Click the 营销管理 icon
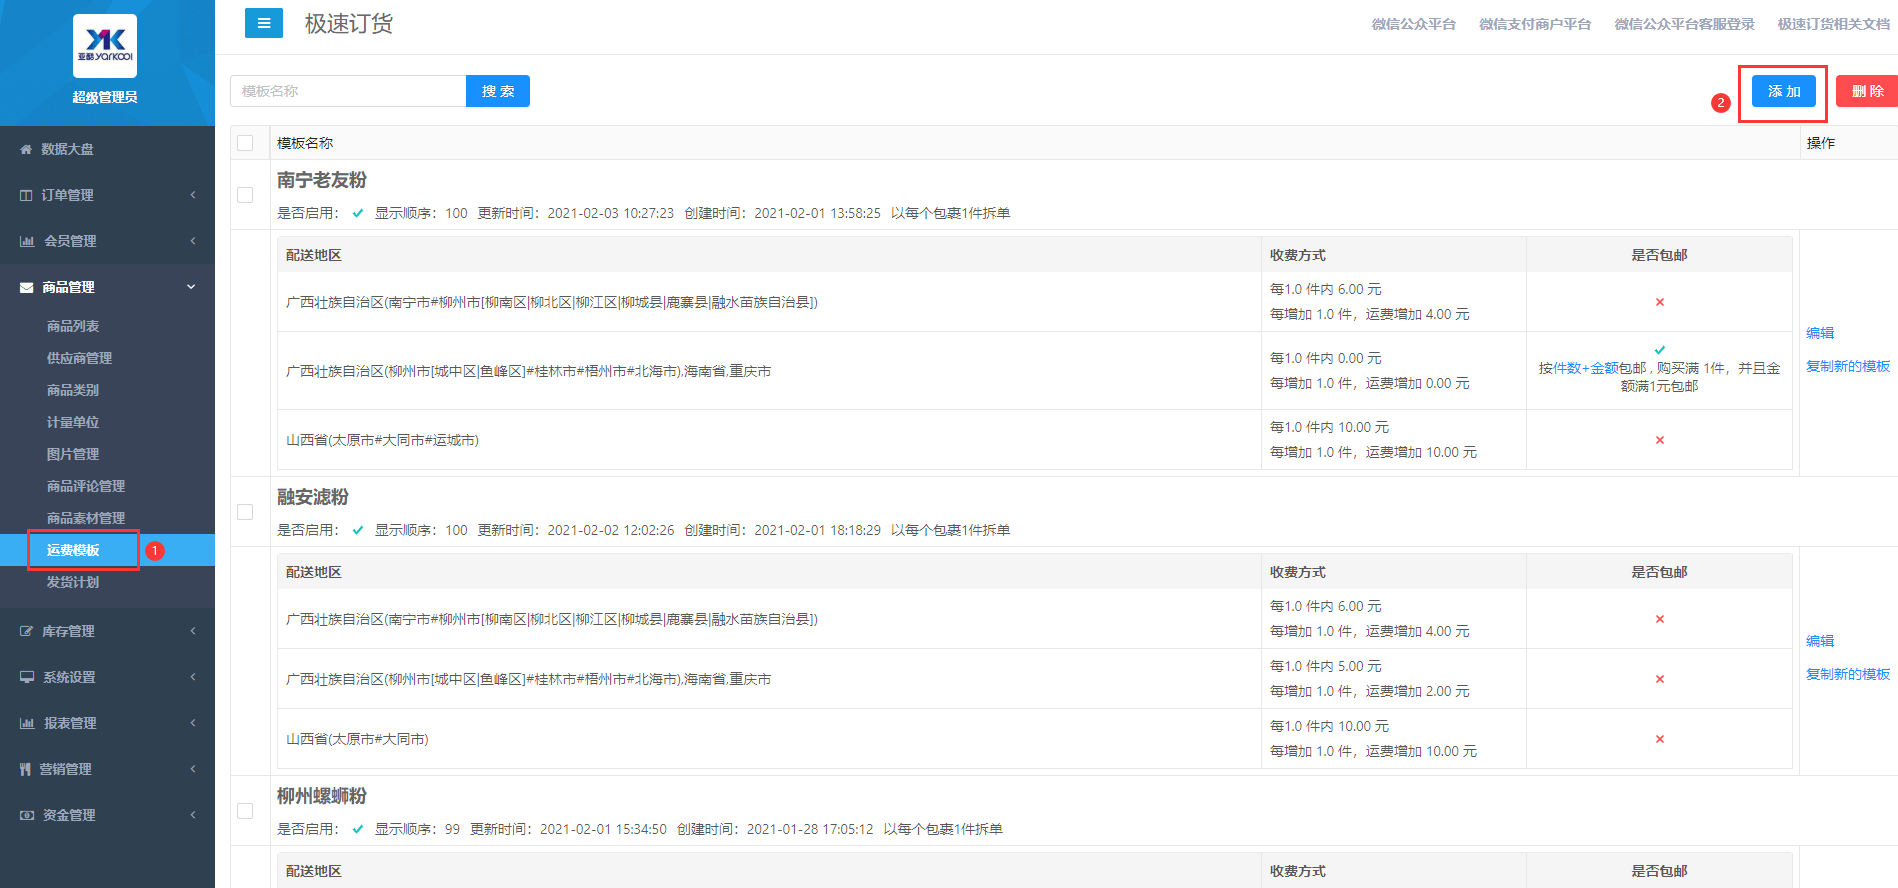Viewport: 1898px width, 888px height. (26, 769)
